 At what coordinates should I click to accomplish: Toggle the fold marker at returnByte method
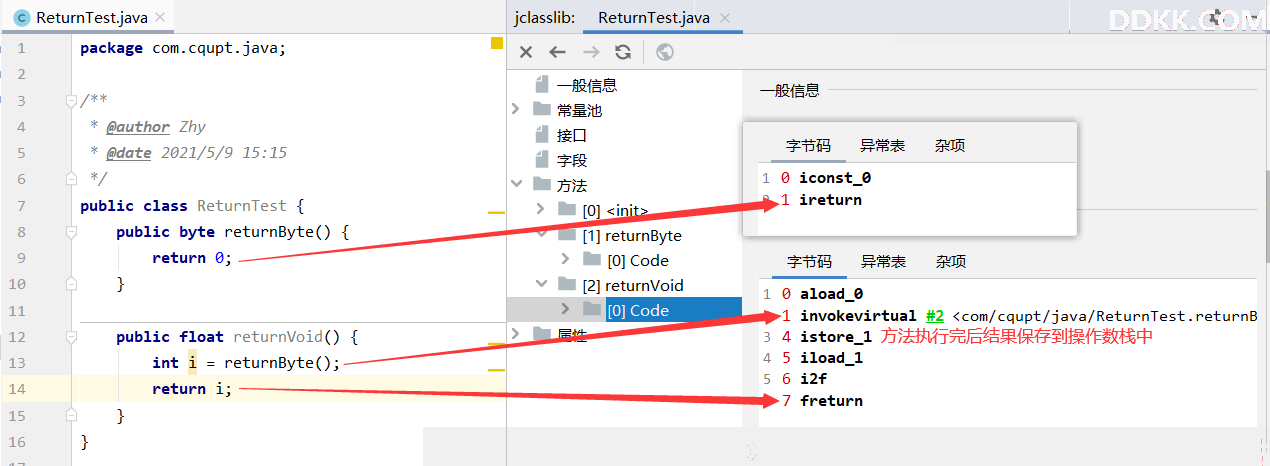(71, 232)
